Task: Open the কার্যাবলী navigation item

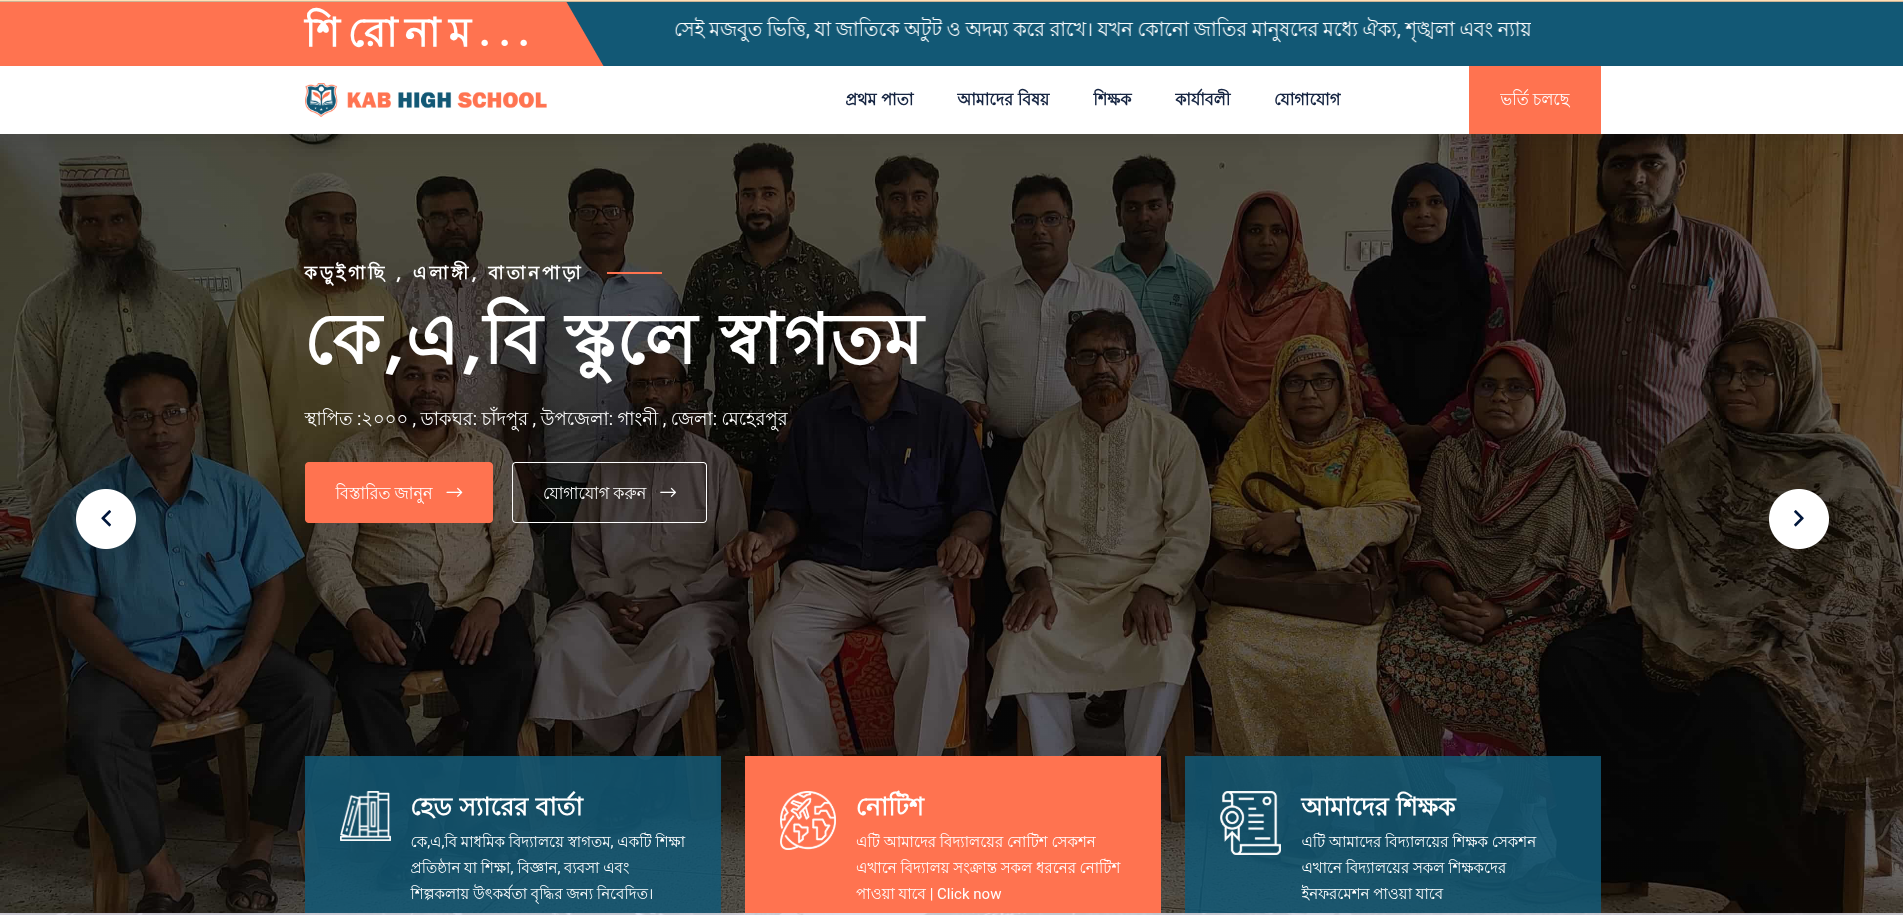Action: 1202,99
